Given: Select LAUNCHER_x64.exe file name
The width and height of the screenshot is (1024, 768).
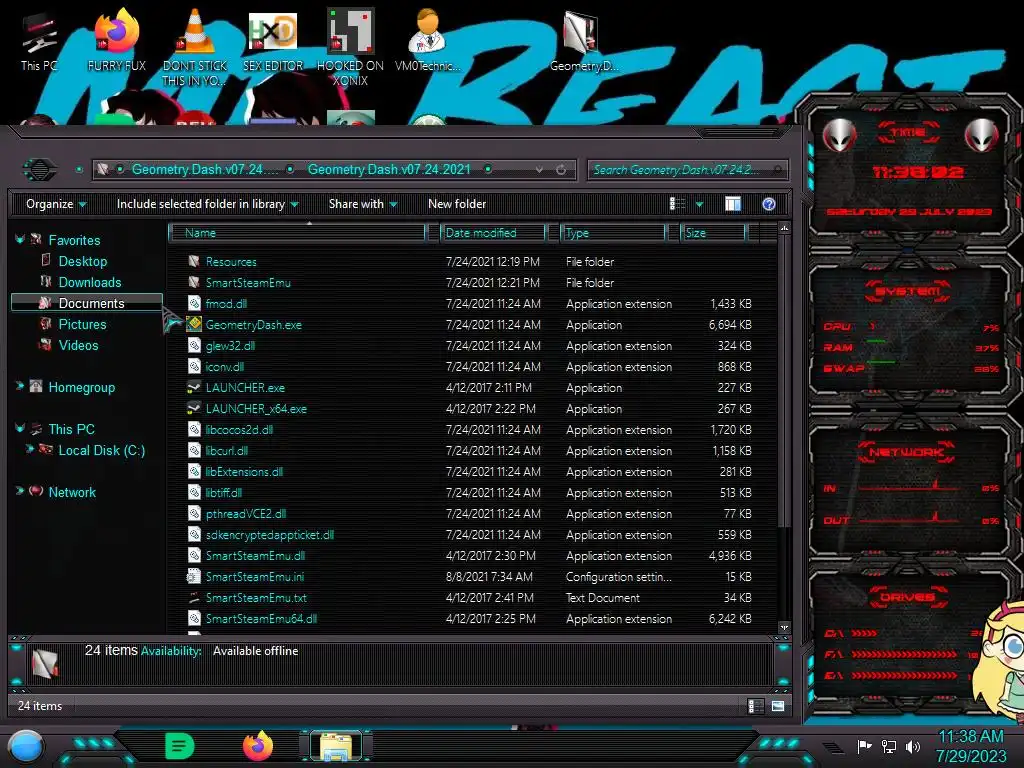Looking at the screenshot, I should point(256,409).
